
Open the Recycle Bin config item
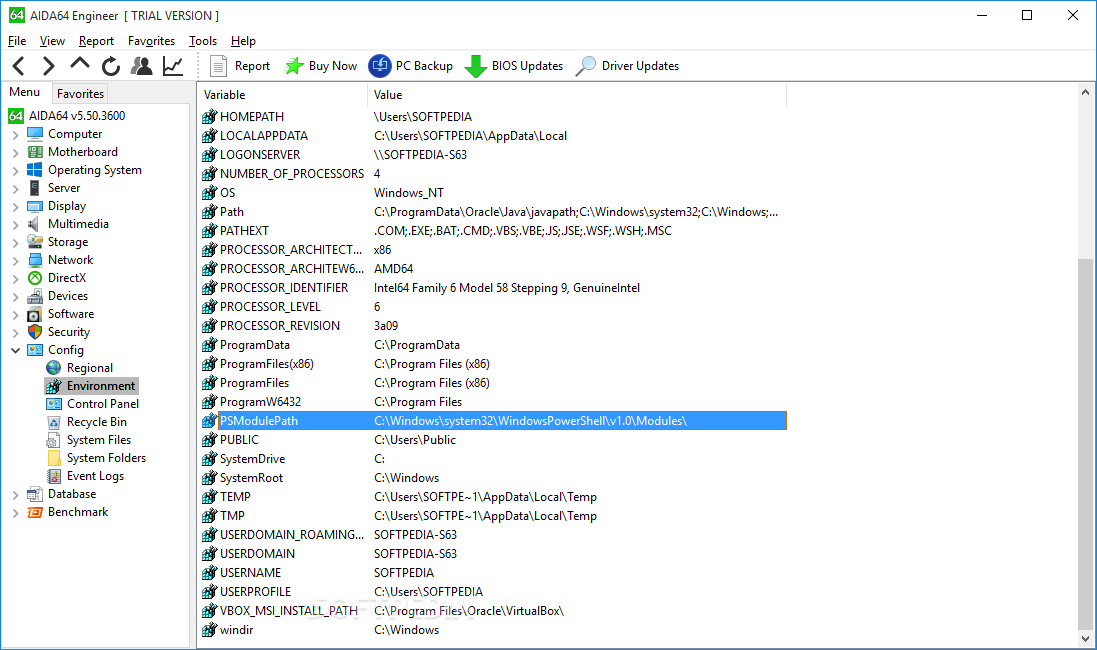click(x=97, y=422)
